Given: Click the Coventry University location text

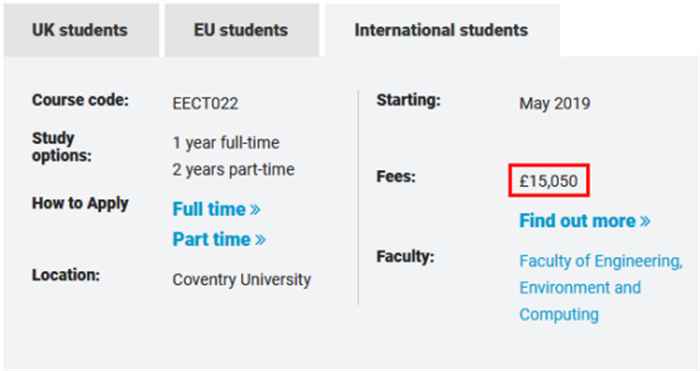Looking at the screenshot, I should [242, 279].
